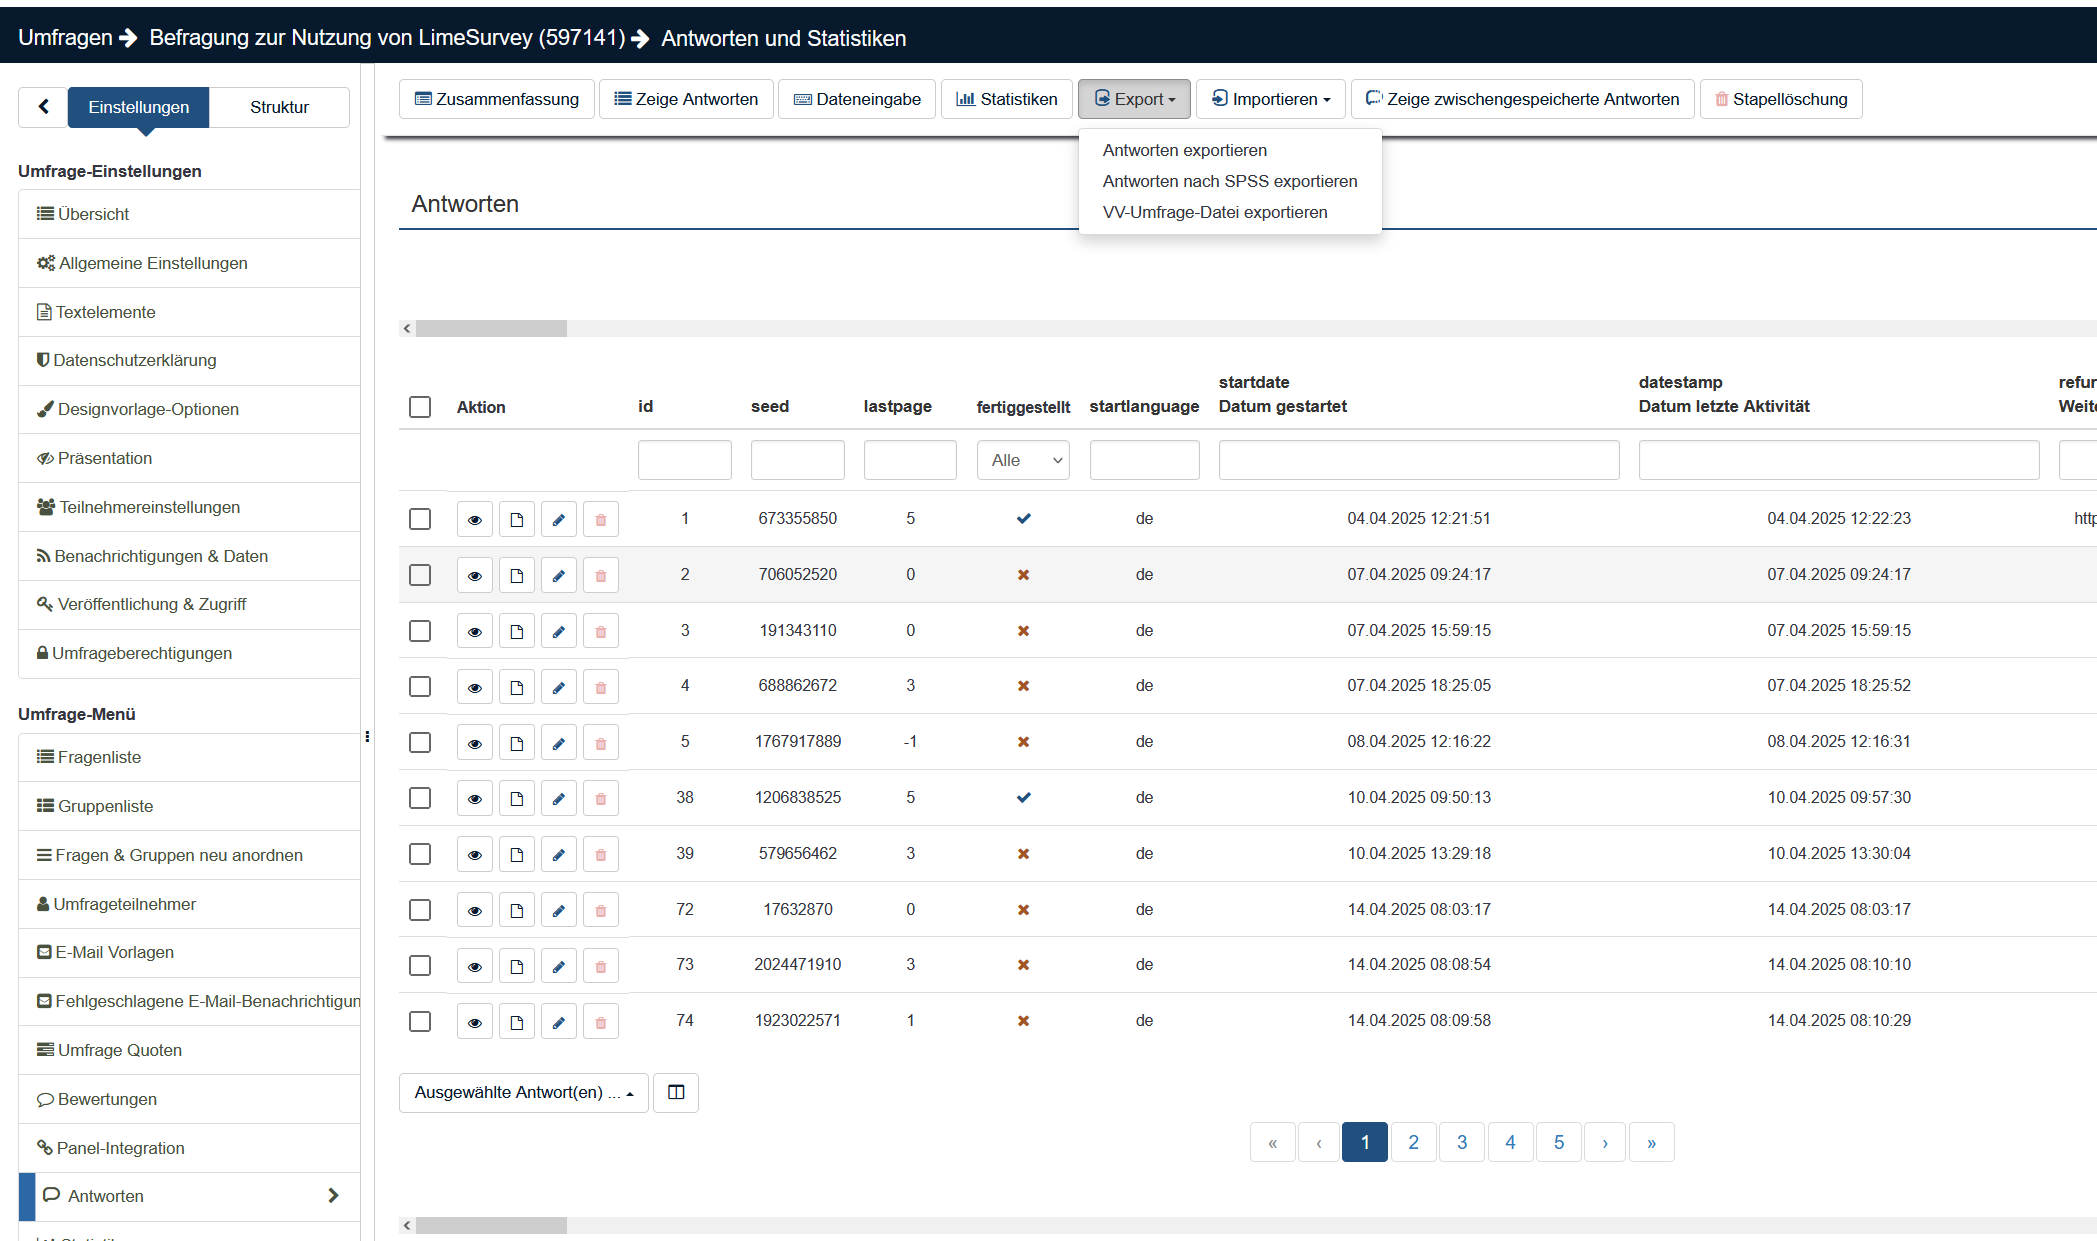The image size is (2097, 1241).
Task: Click the column selector icon button
Action: point(675,1092)
